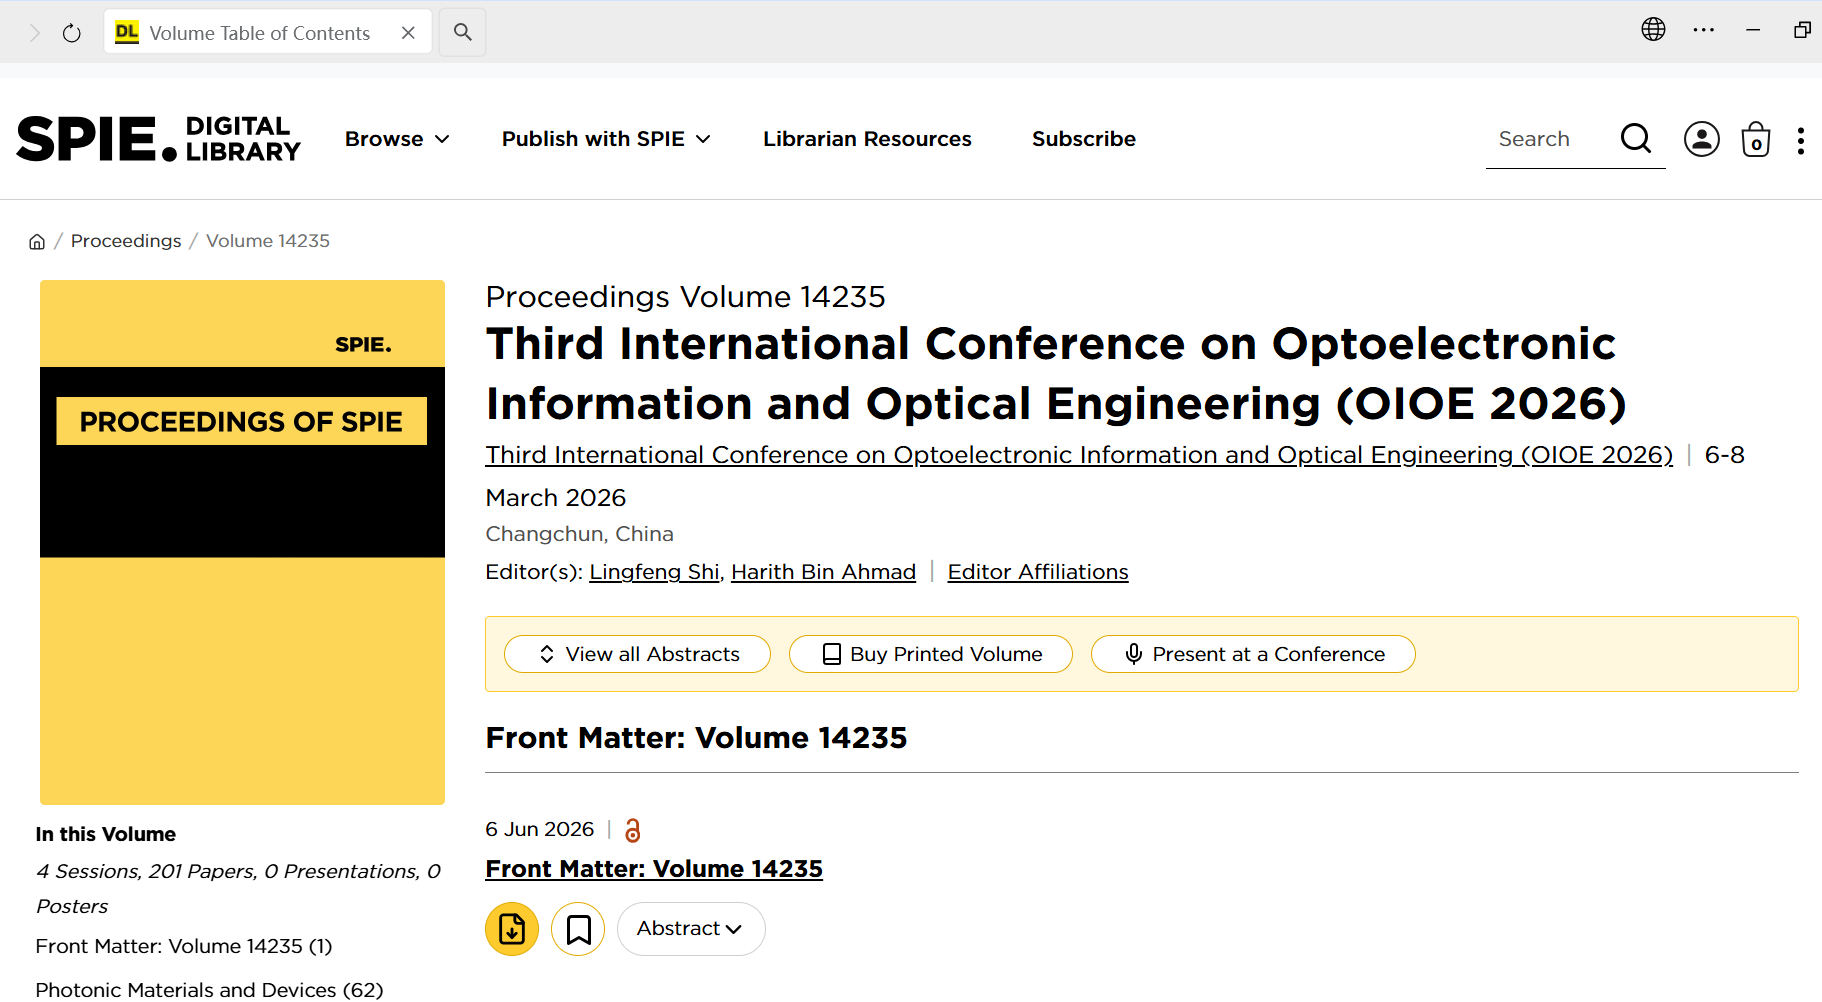
Task: Expand the Publish with SPIE menu
Action: tap(606, 139)
